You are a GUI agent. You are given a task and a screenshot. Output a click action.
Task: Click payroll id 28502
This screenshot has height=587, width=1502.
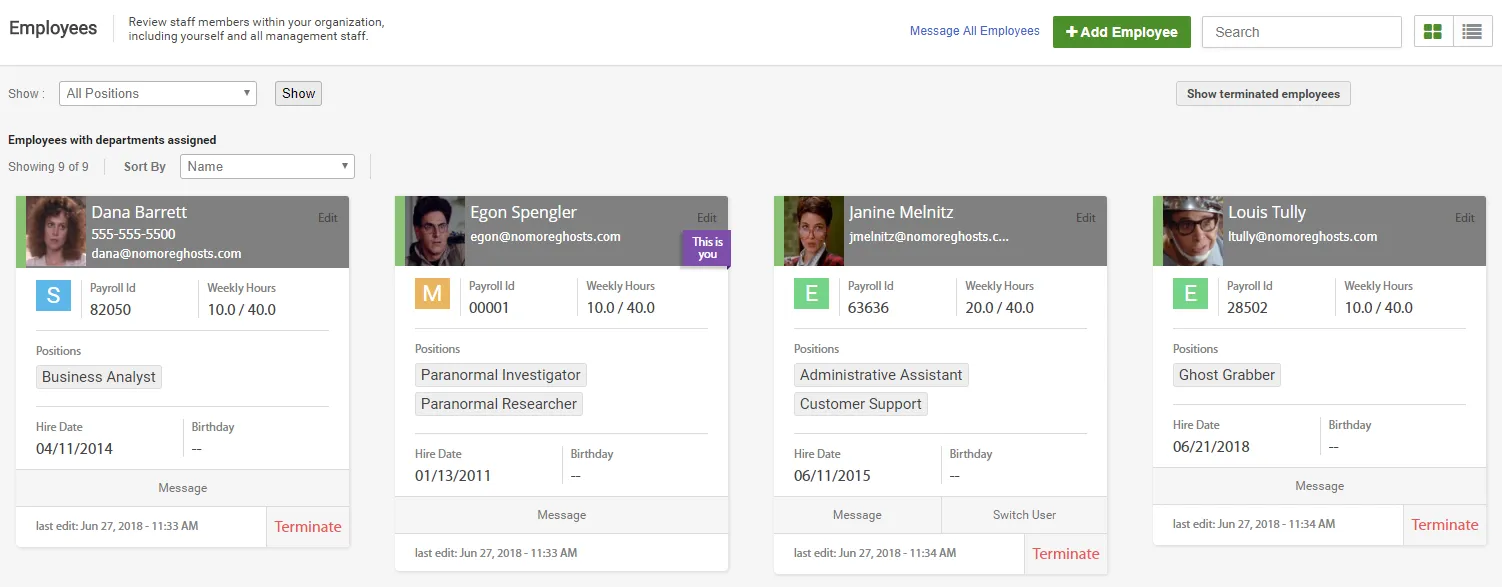click(1247, 308)
